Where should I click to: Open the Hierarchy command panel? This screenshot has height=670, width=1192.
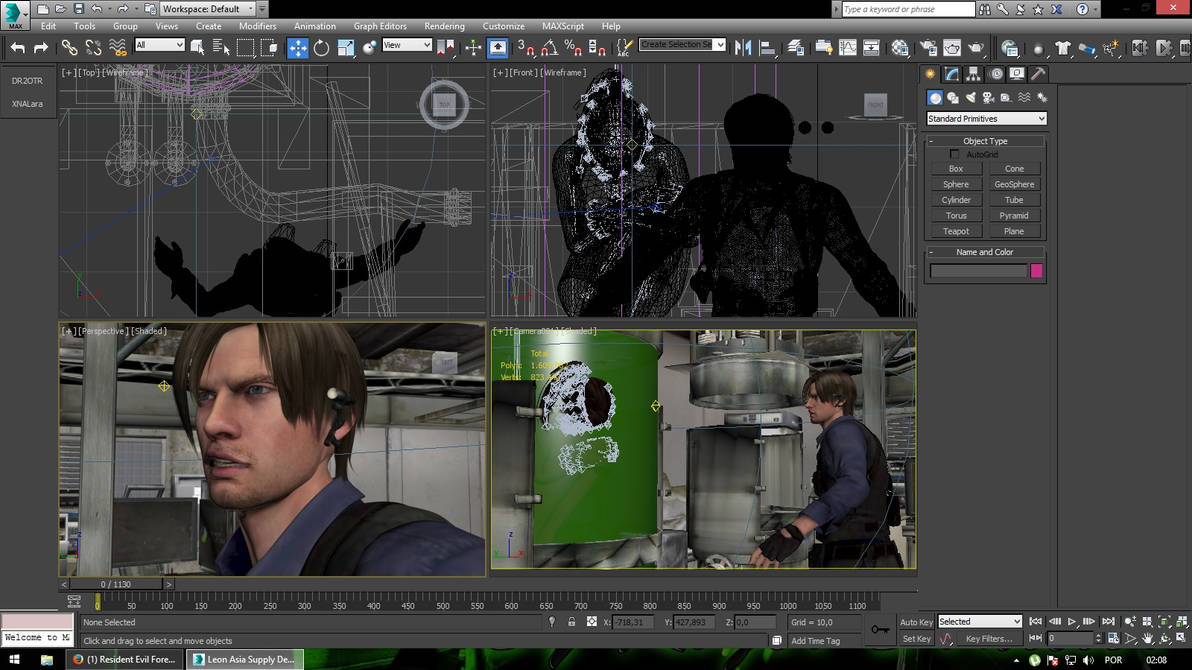coord(973,73)
